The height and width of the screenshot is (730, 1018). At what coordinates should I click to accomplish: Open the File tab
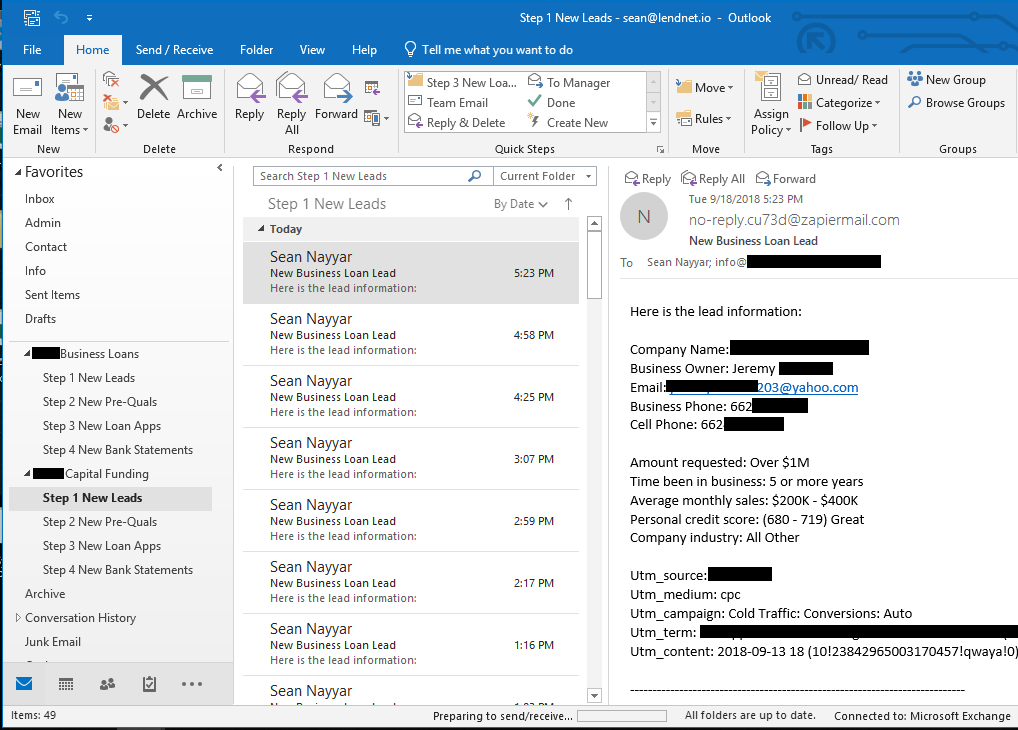(32, 49)
